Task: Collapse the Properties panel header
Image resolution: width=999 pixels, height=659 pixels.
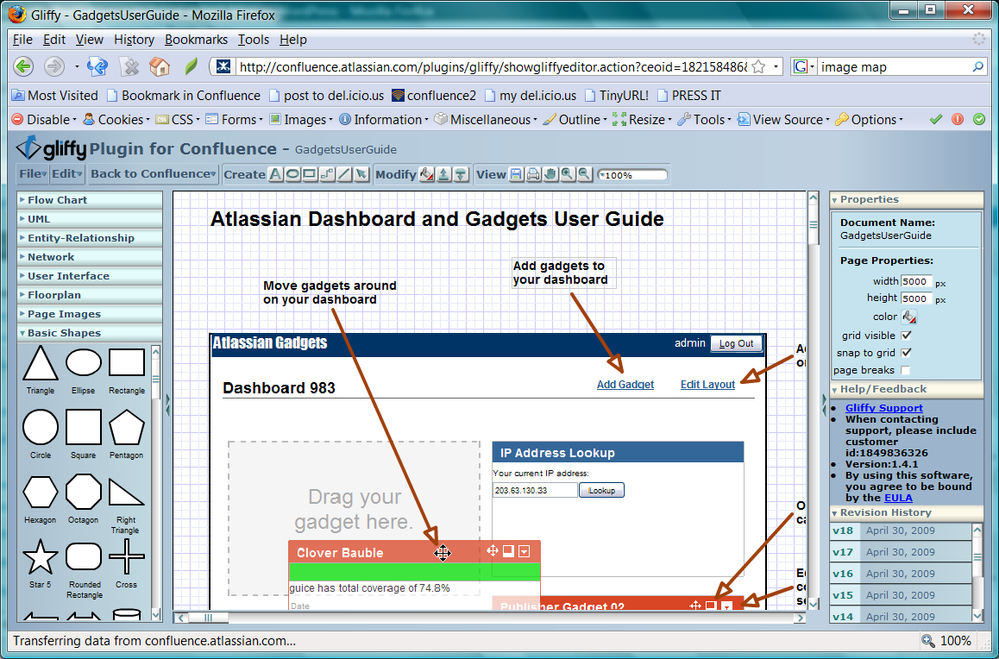Action: [907, 199]
